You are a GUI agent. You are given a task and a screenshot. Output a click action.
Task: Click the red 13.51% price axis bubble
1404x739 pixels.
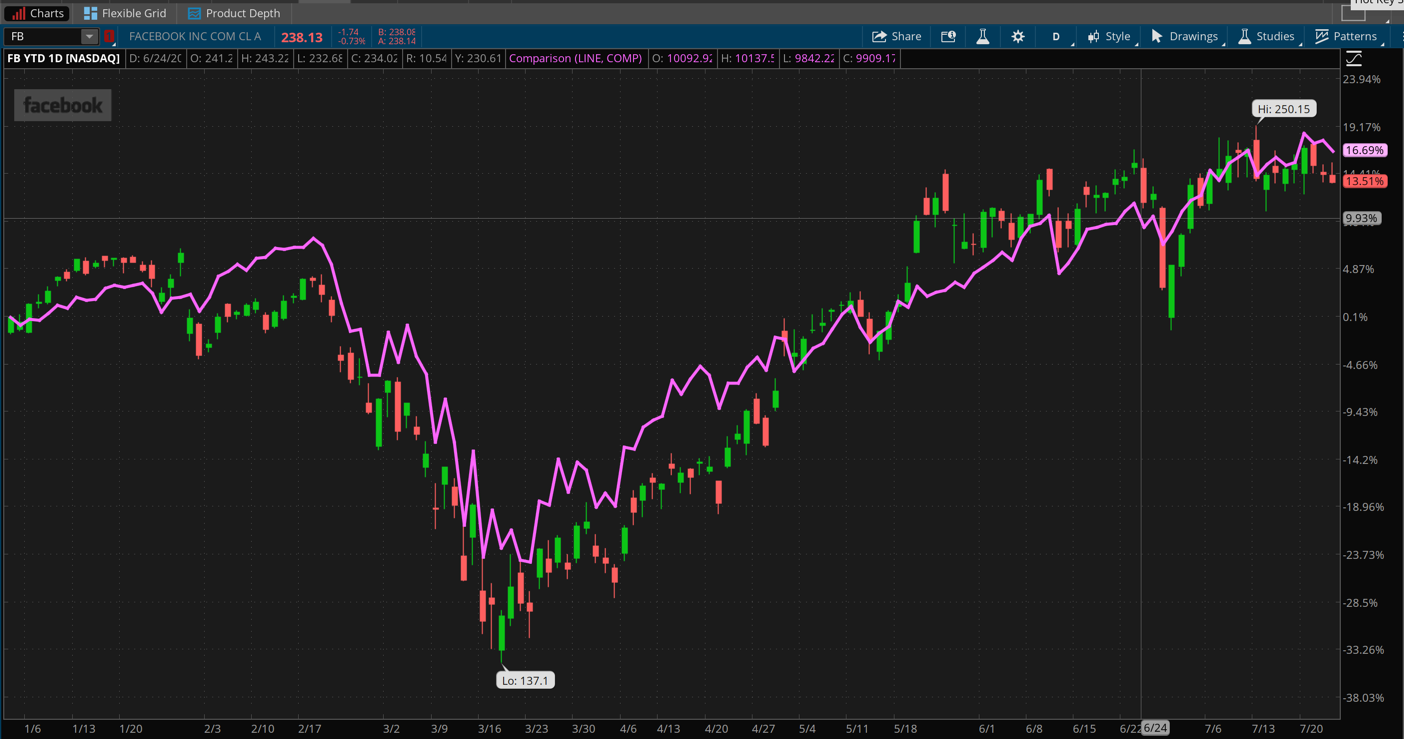point(1364,181)
